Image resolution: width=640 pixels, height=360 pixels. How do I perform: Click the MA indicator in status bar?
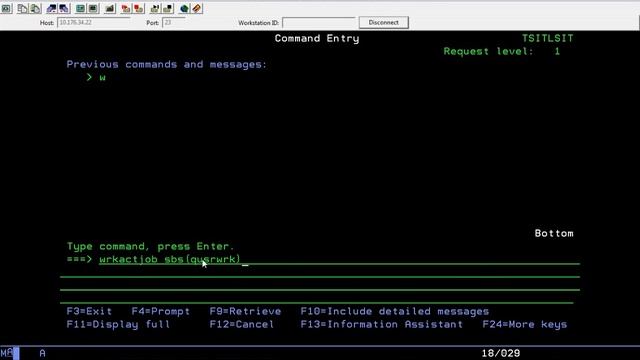click(7, 353)
